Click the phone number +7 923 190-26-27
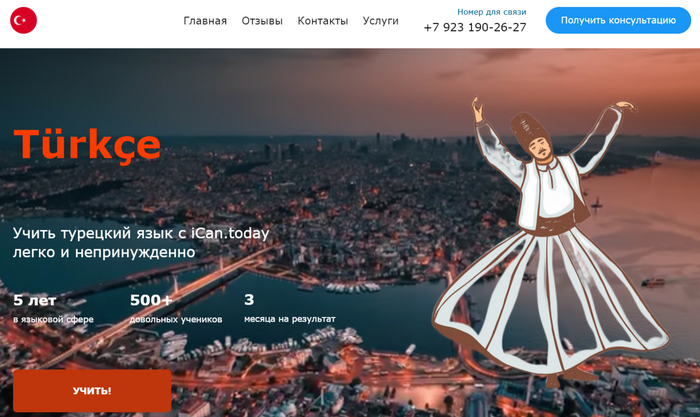The width and height of the screenshot is (700, 417). pos(475,27)
